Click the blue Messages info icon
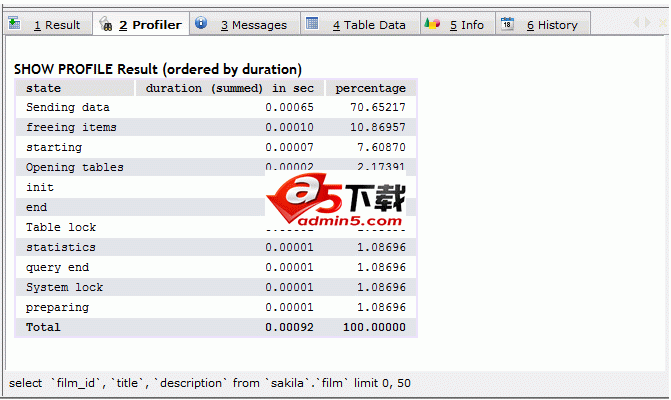 [x=201, y=23]
